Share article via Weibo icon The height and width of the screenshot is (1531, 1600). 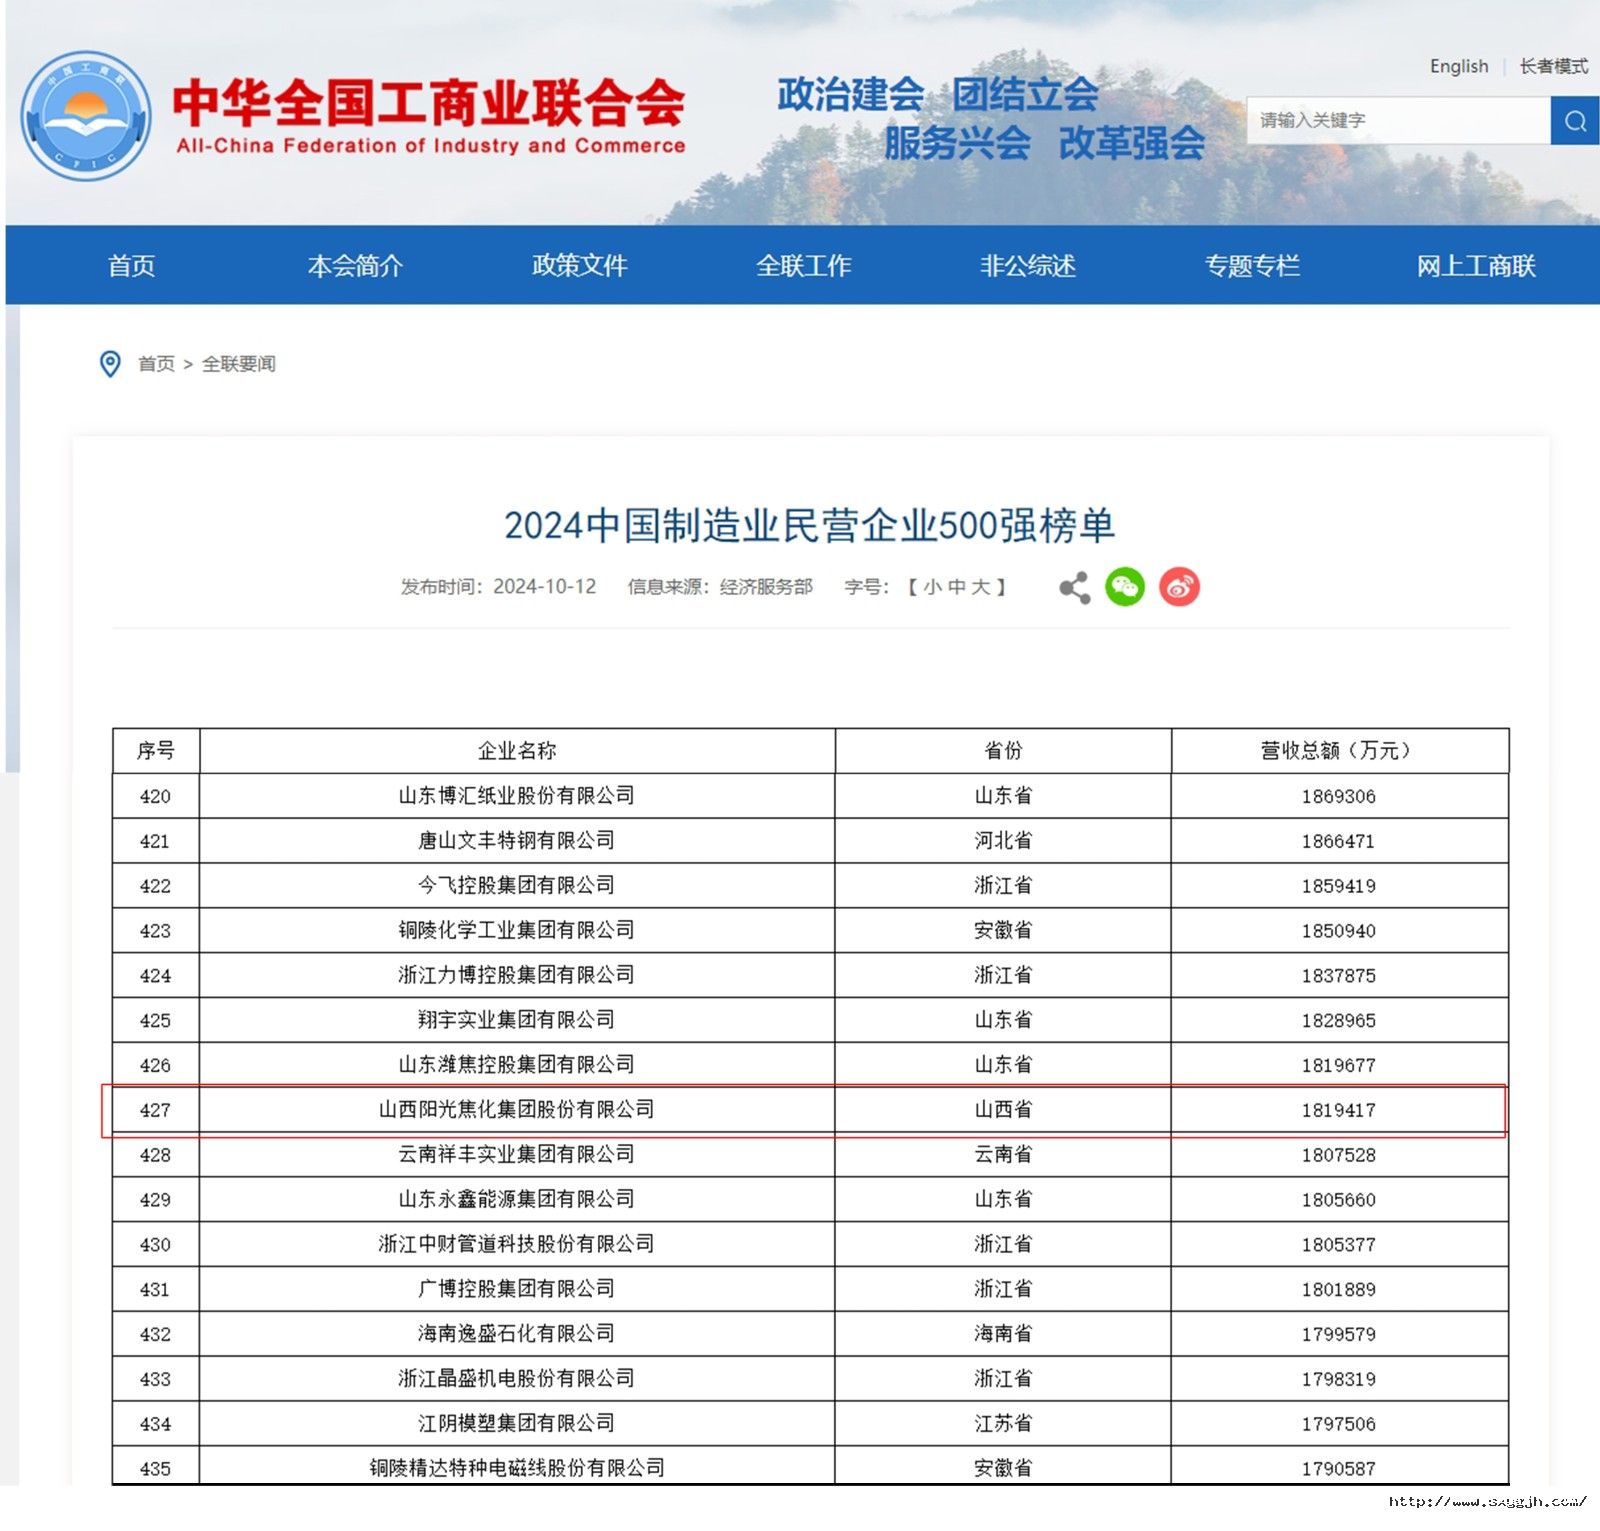[x=1179, y=587]
